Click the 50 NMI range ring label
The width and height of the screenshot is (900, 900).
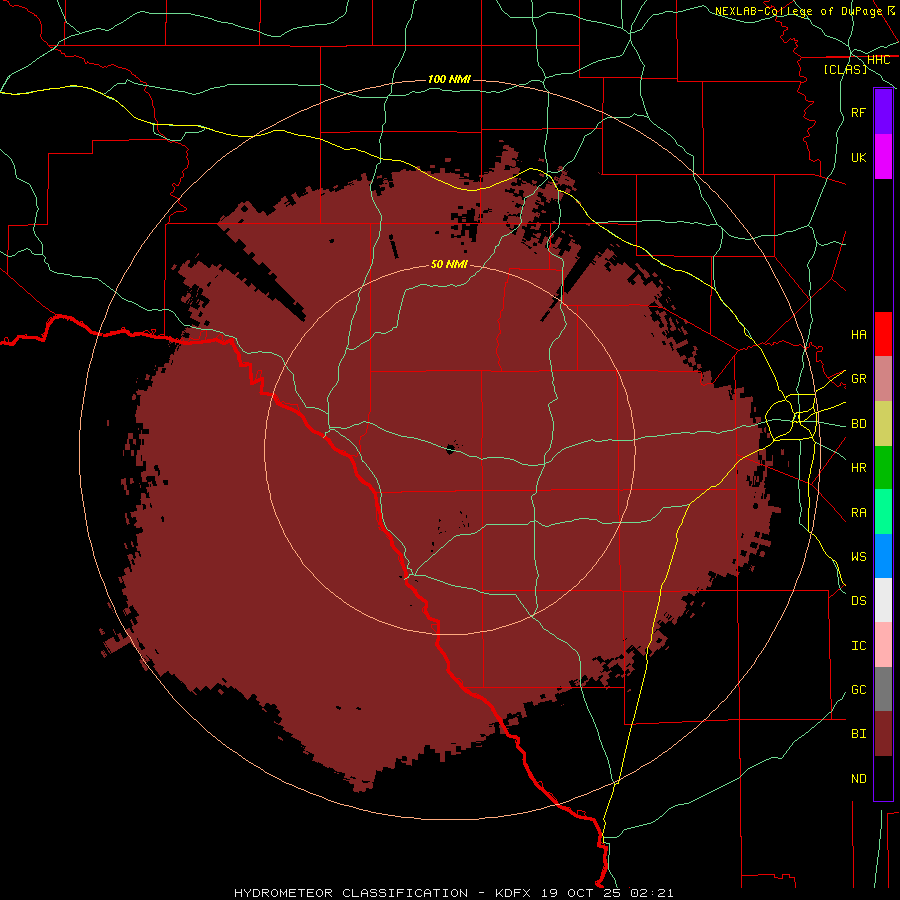(449, 264)
